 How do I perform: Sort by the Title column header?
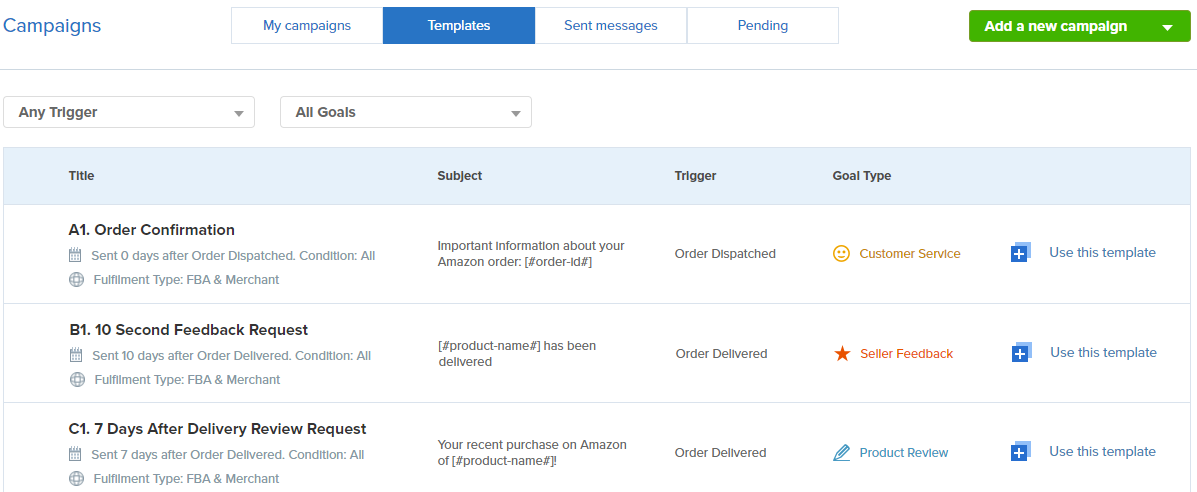(81, 176)
